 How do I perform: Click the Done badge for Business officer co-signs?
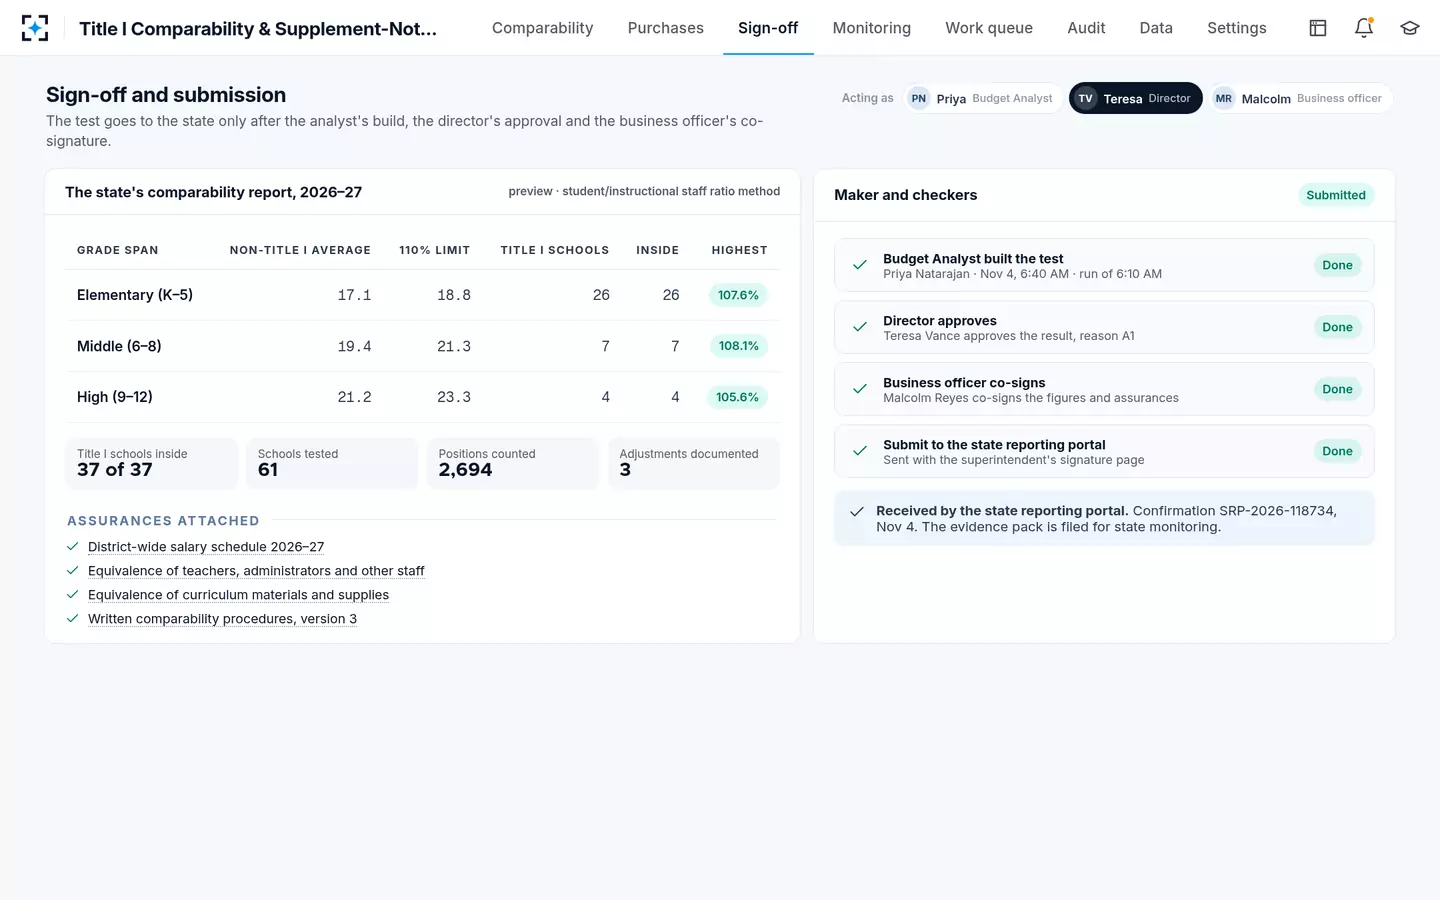pos(1337,389)
